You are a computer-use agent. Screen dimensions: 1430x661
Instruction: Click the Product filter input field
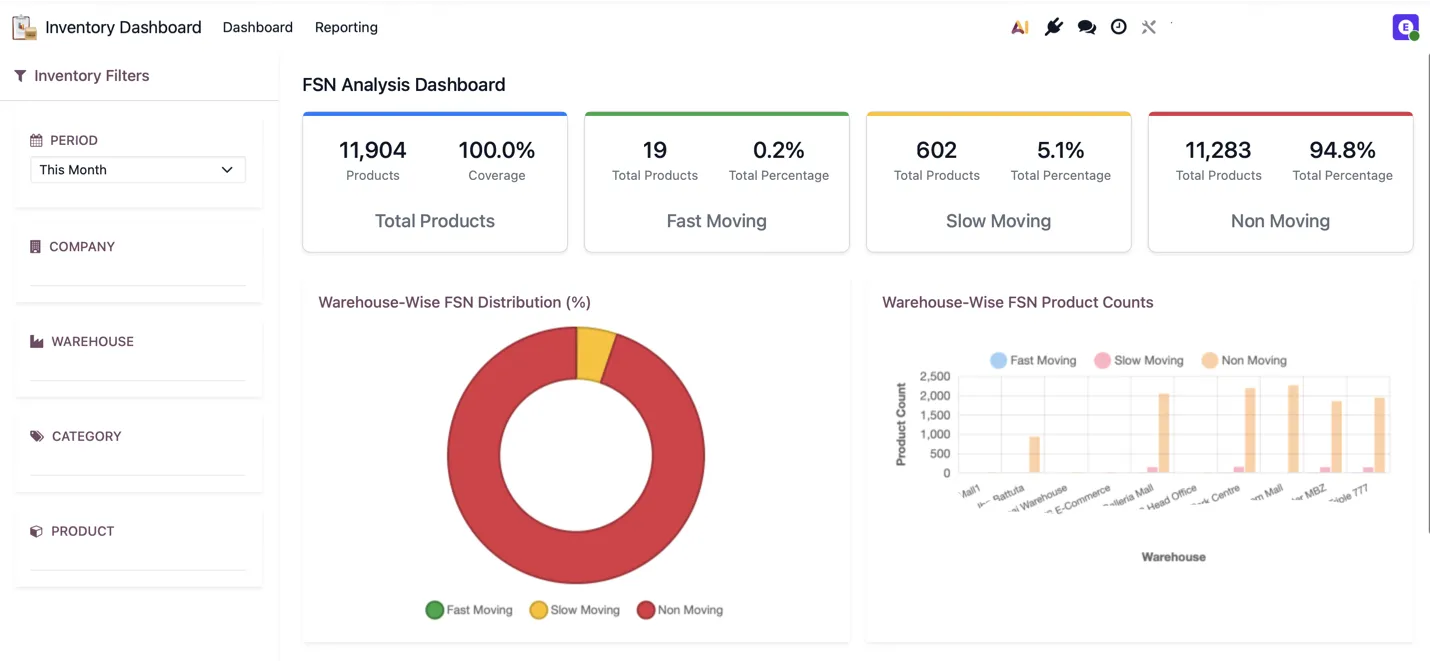tap(138, 558)
